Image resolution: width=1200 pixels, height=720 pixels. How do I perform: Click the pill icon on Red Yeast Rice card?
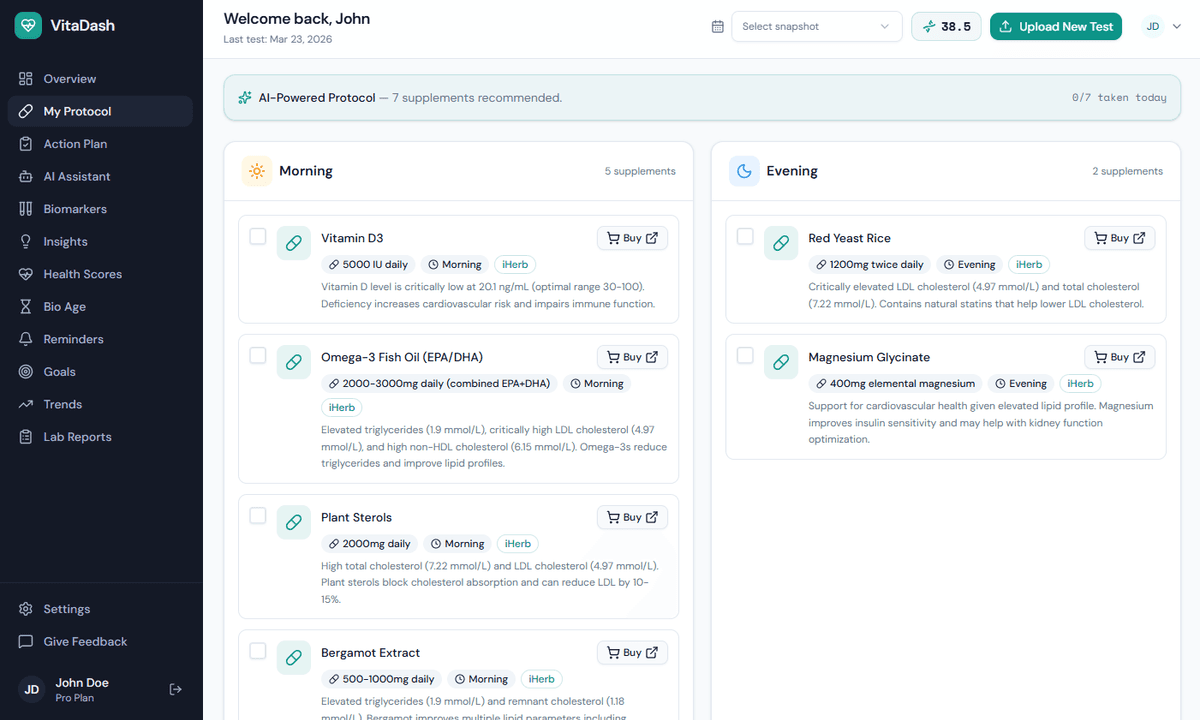[781, 243]
